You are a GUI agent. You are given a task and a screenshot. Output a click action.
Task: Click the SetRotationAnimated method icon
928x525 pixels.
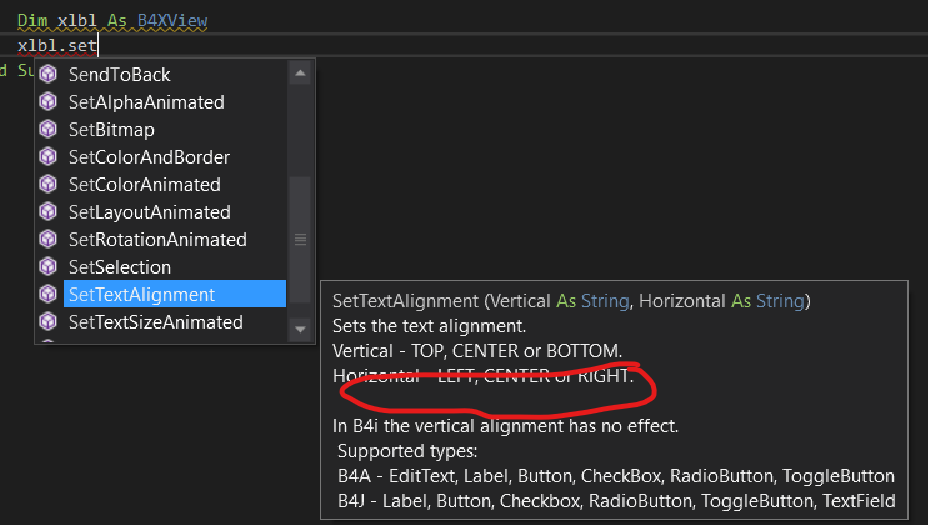[48, 240]
